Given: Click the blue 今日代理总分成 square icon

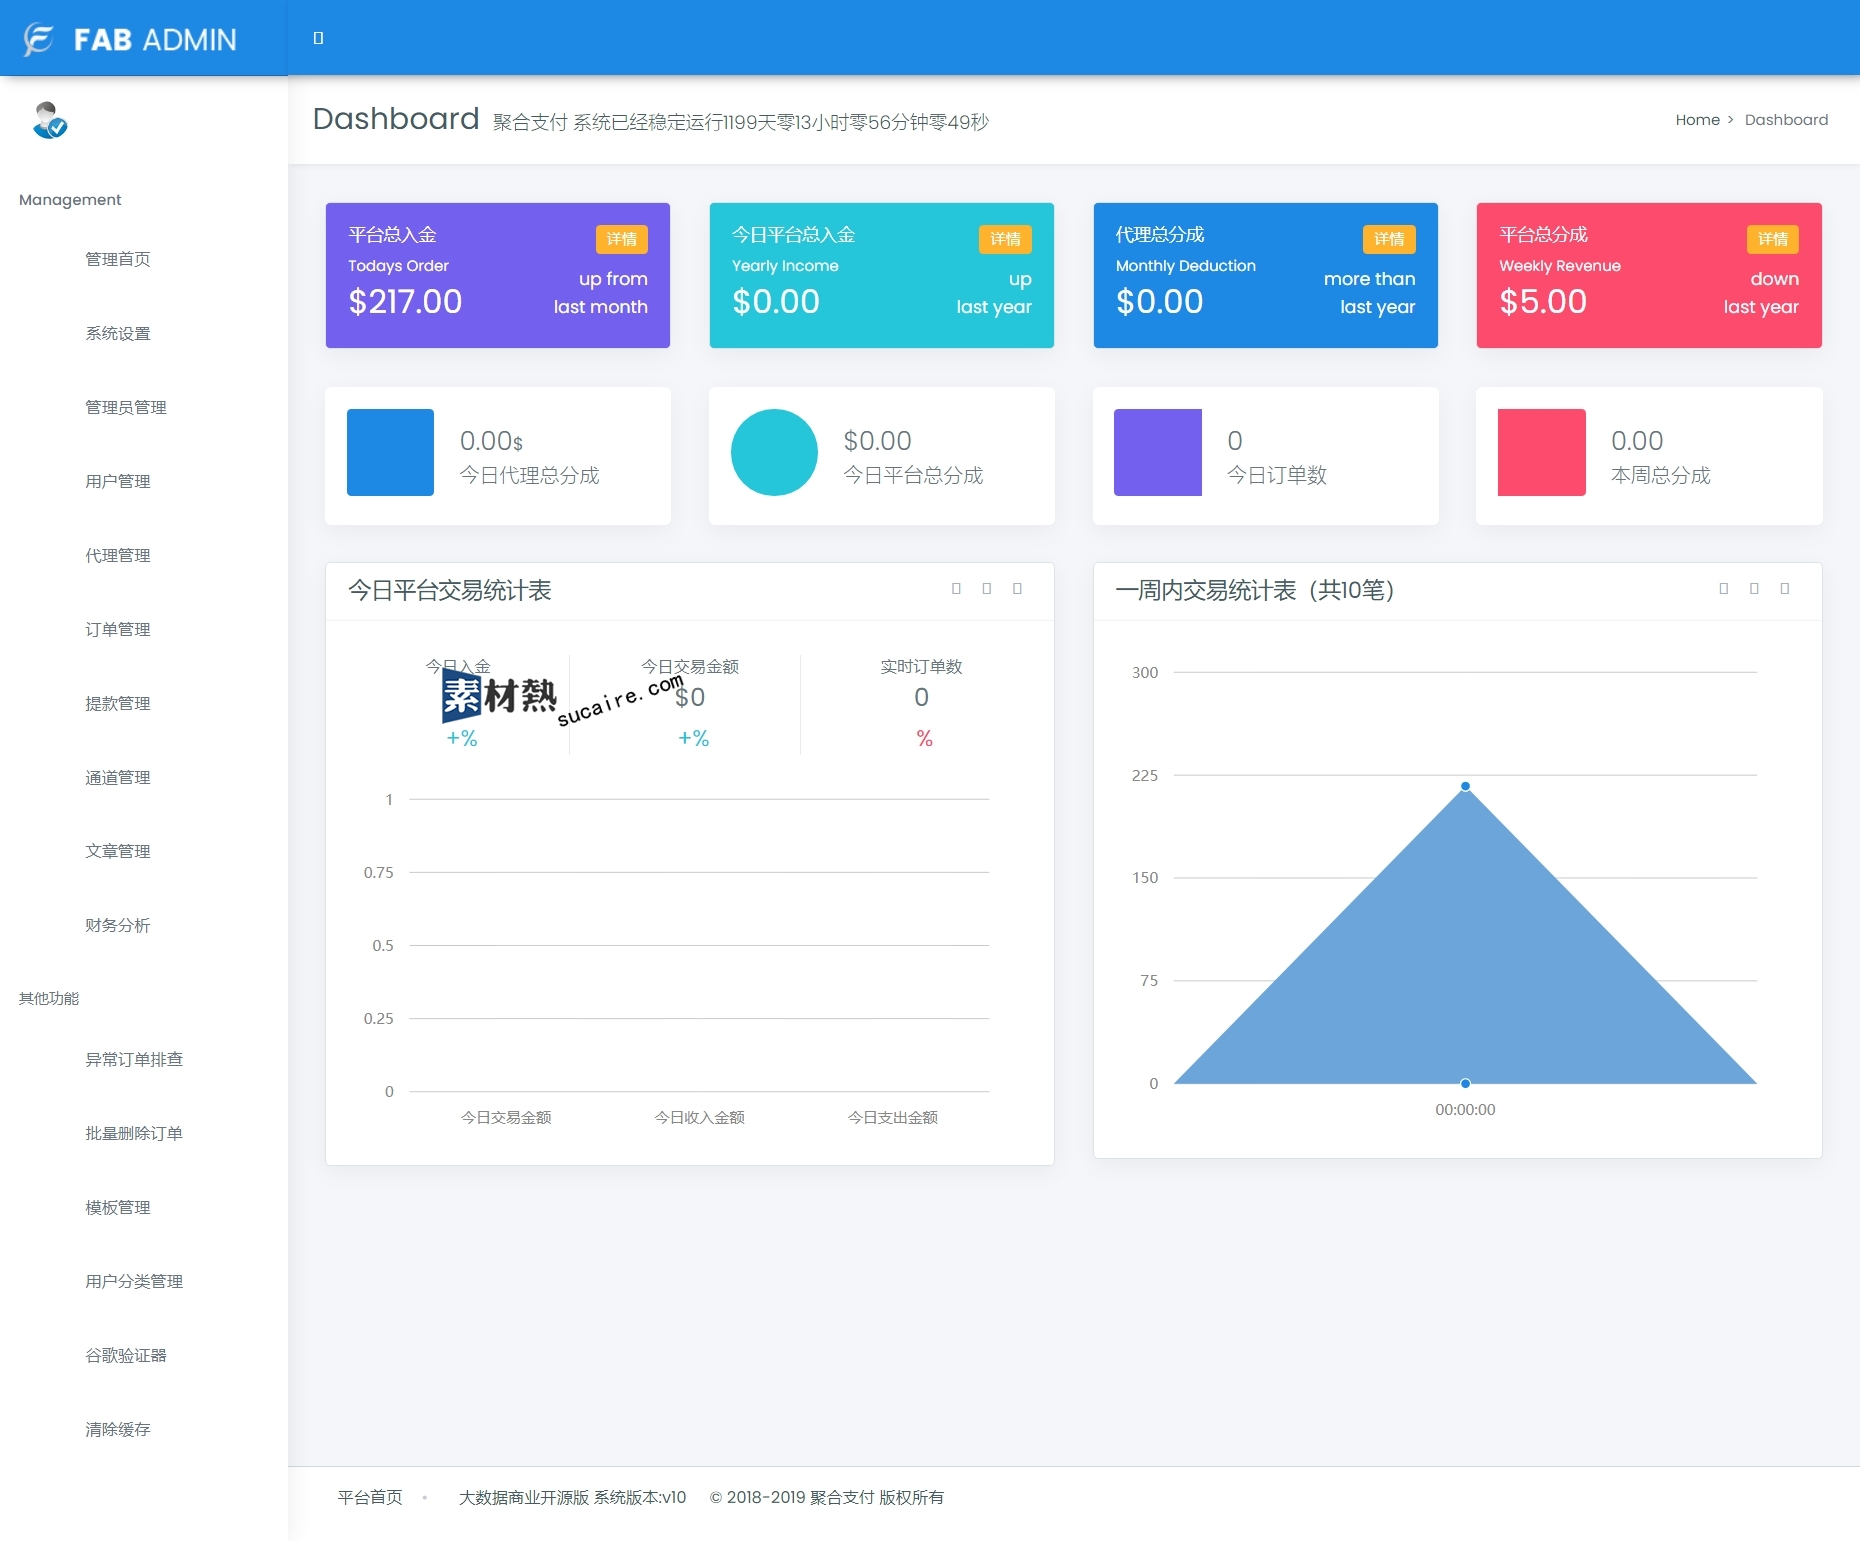Looking at the screenshot, I should [x=390, y=452].
